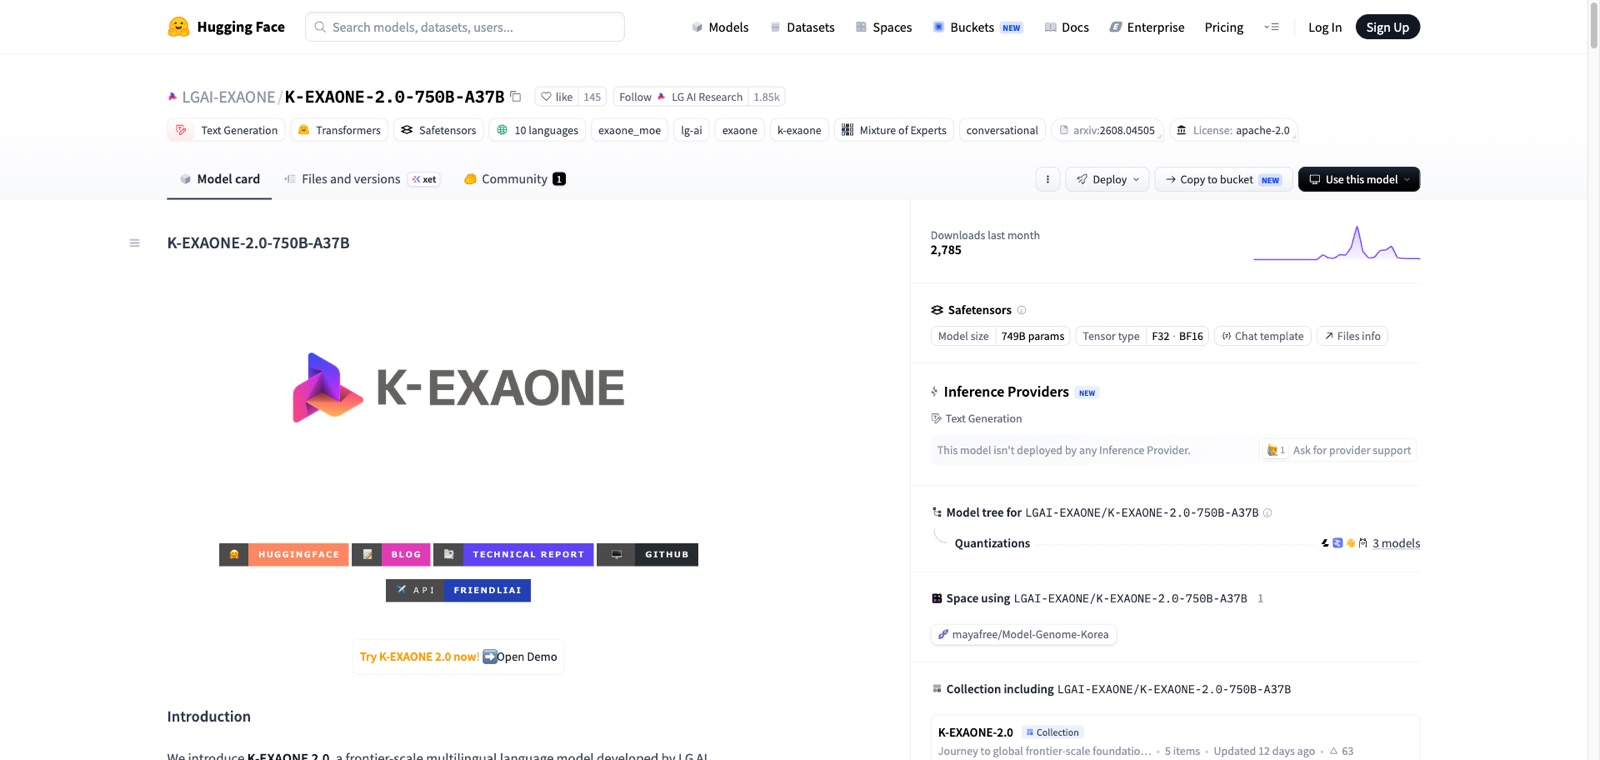Open LGAI-EXAONE organization link
The image size is (1600, 760).
point(228,97)
